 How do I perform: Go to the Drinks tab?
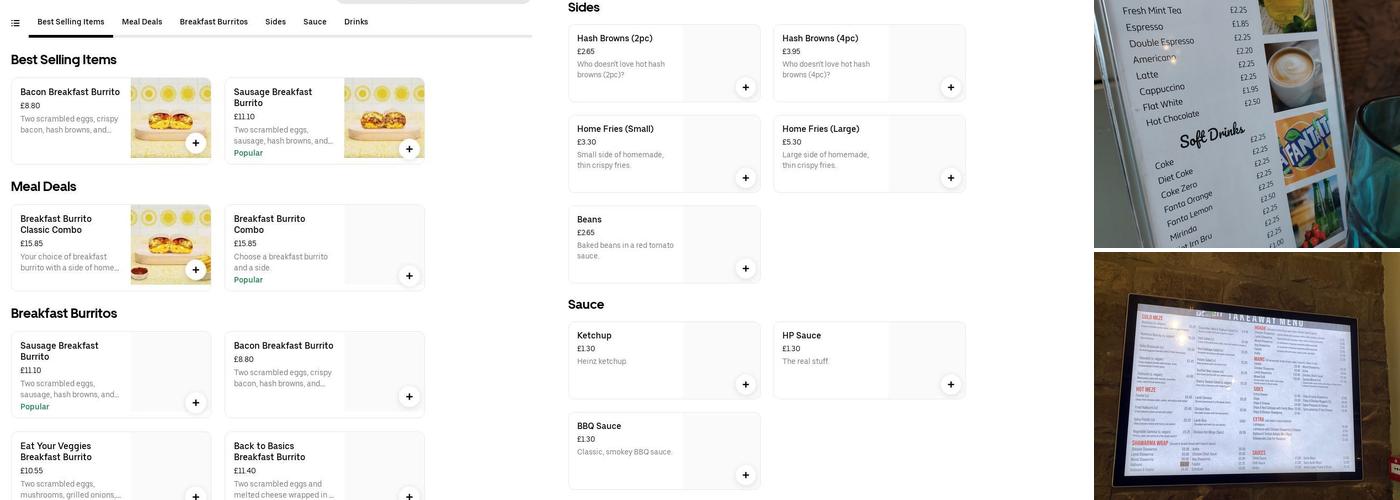[356, 22]
